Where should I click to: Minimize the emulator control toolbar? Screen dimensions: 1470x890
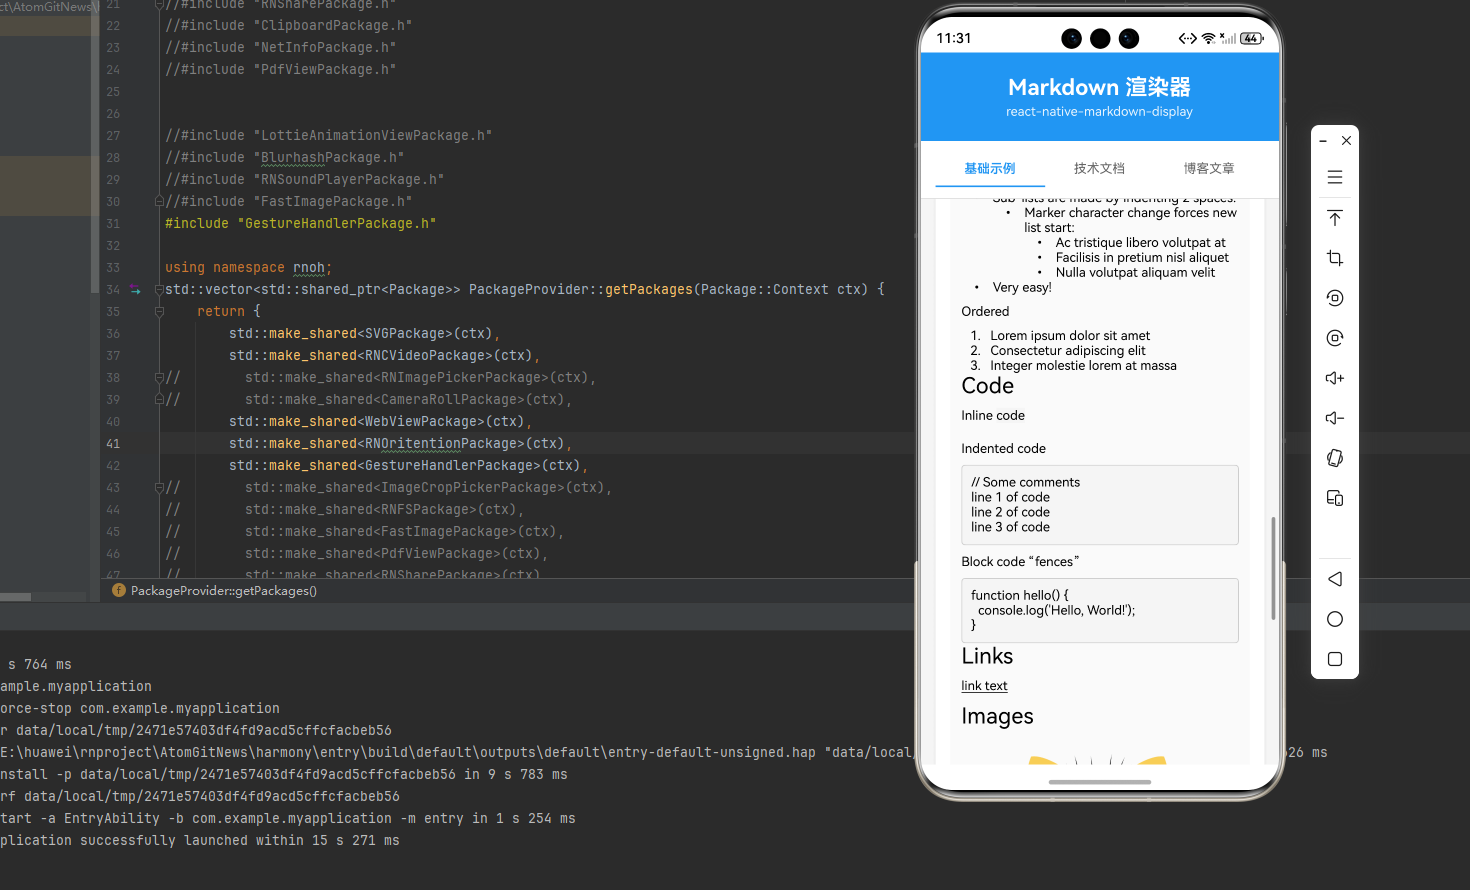(1322, 141)
